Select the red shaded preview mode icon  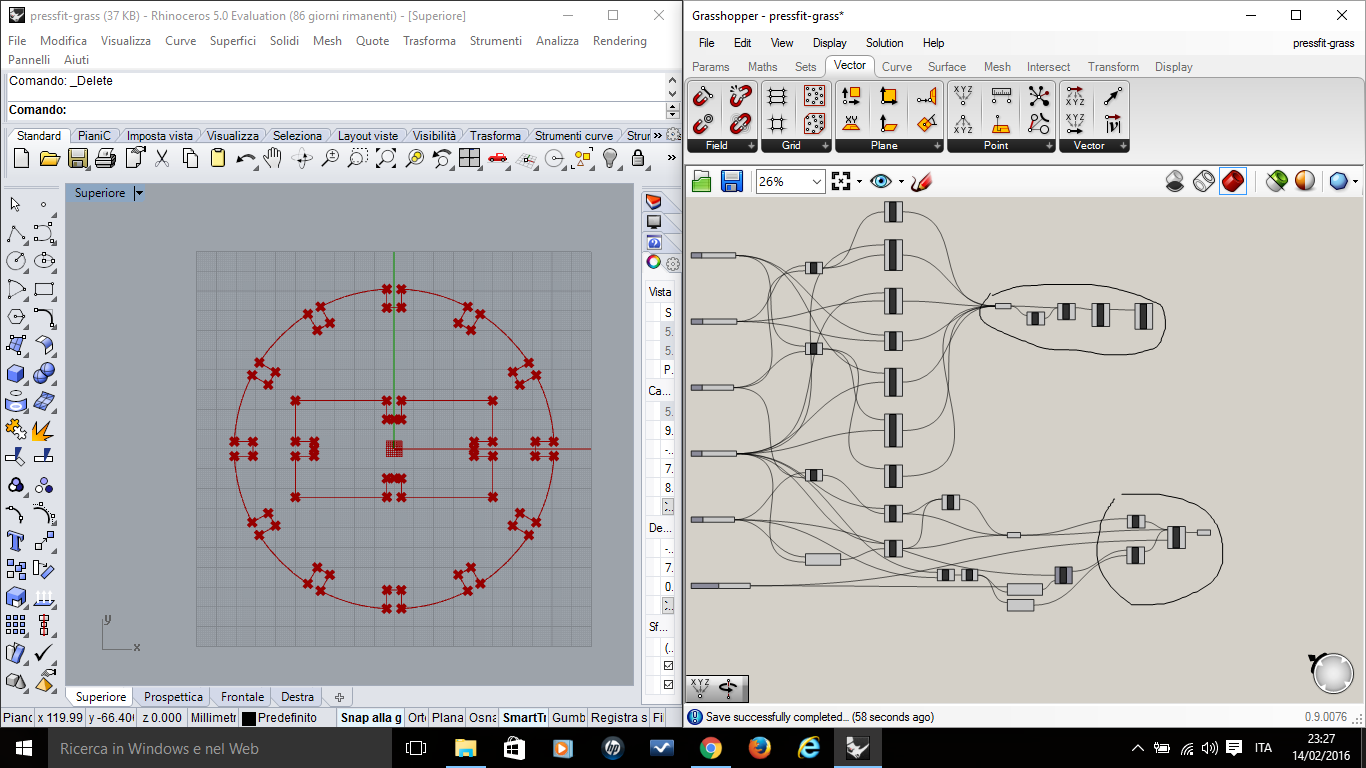point(1233,181)
